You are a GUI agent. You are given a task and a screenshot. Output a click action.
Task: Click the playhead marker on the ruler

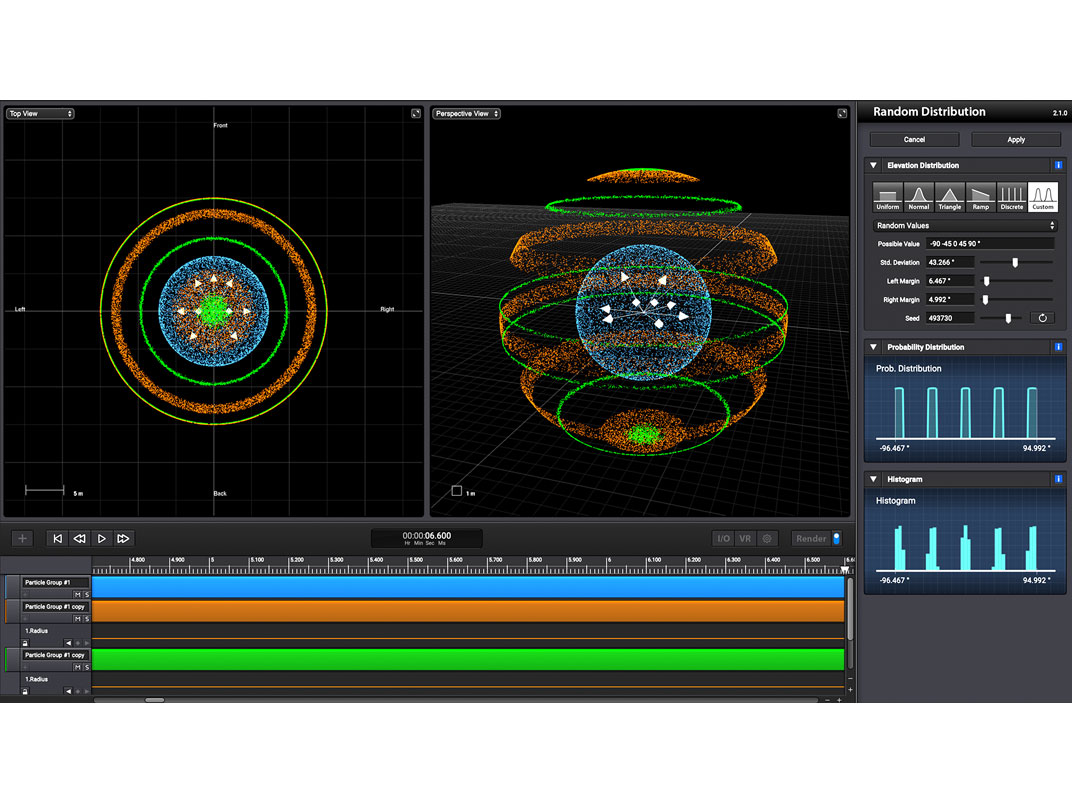845,569
